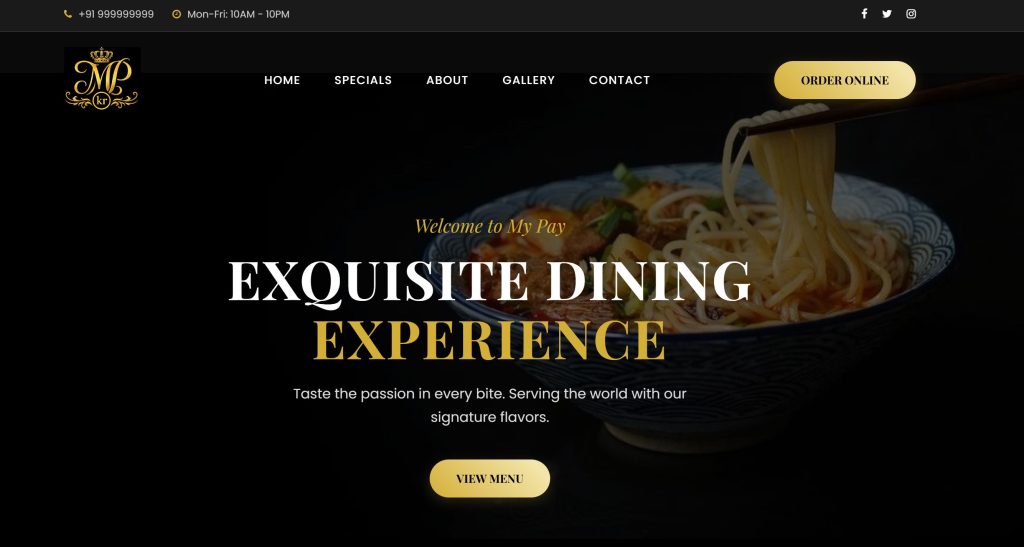Open the SPECIALS nav item
The image size is (1024, 547).
[363, 80]
